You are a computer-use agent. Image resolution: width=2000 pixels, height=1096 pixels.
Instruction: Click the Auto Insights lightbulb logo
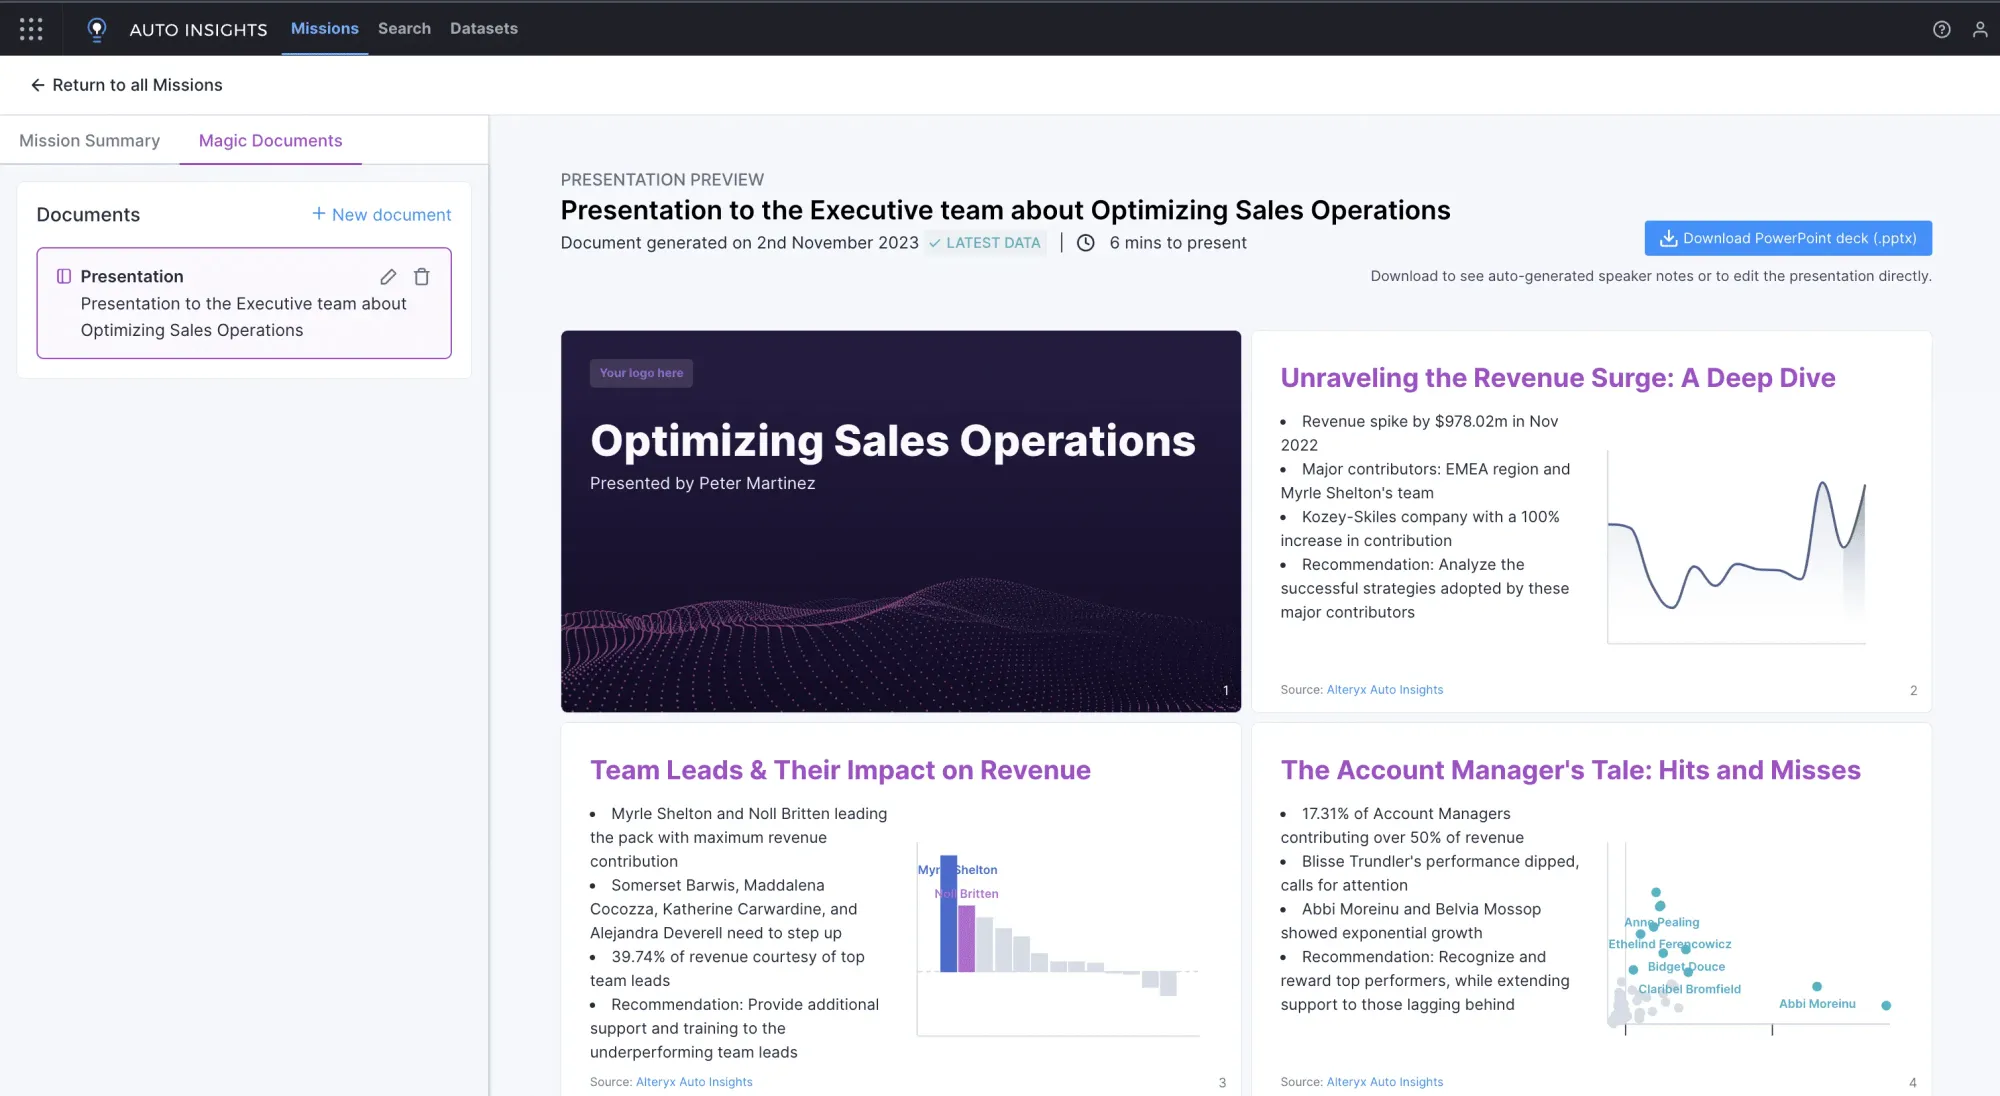[96, 29]
